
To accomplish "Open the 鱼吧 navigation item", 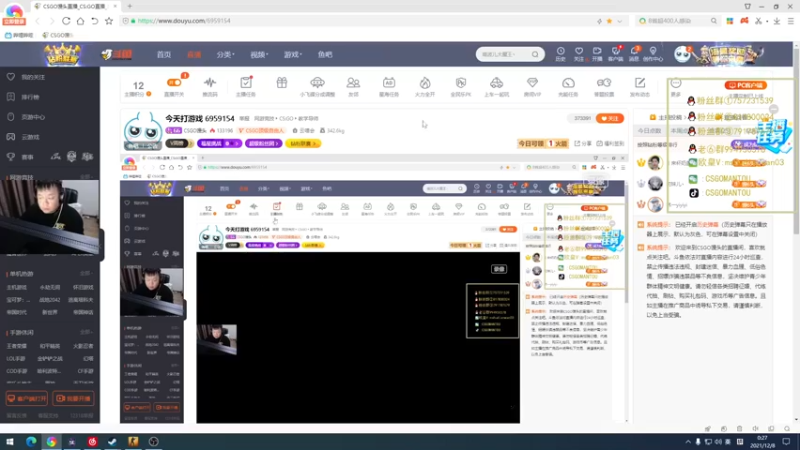I will (325, 55).
